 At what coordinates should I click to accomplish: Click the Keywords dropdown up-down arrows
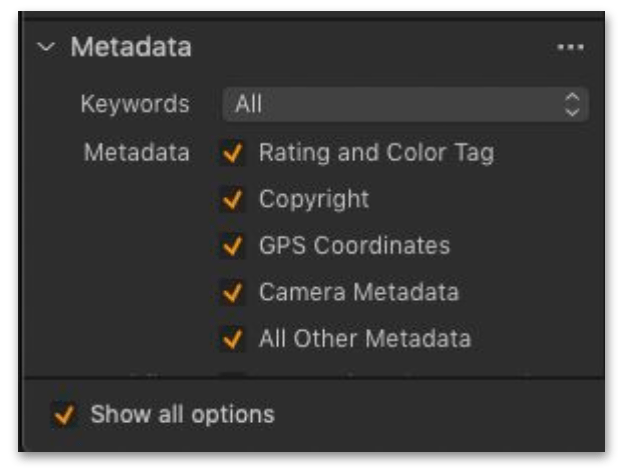(x=572, y=103)
